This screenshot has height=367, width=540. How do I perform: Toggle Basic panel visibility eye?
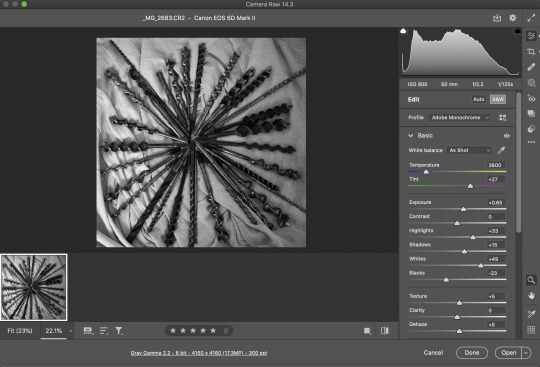pos(506,136)
